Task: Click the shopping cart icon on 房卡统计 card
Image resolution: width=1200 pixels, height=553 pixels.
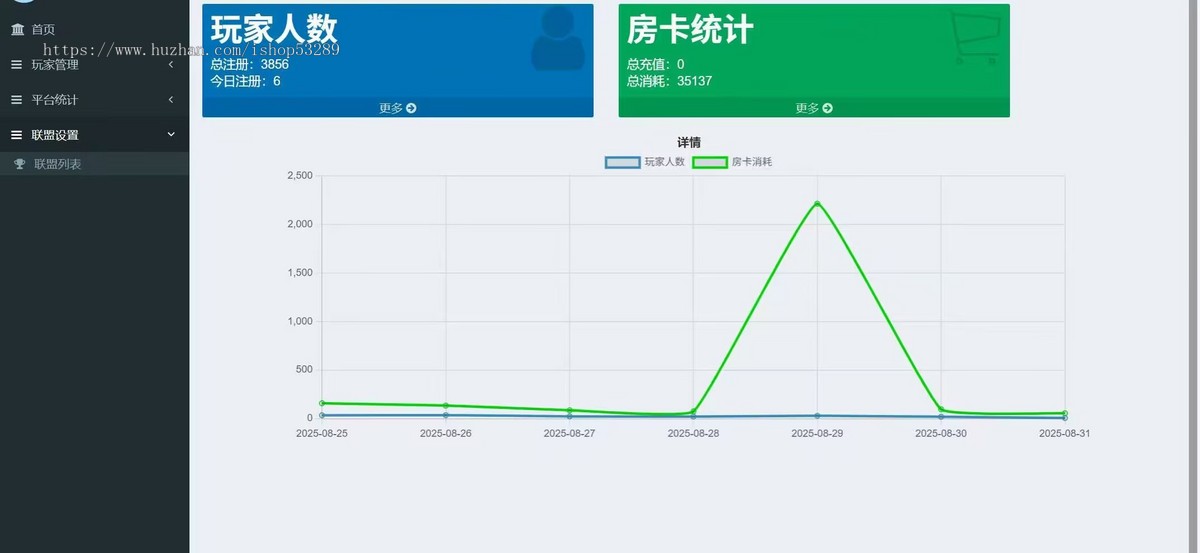Action: [974, 39]
